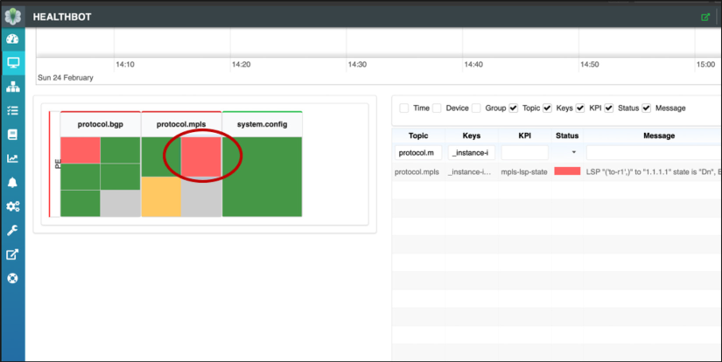Open the alarm bell icon in sidebar
The width and height of the screenshot is (722, 362).
pyautogui.click(x=12, y=182)
